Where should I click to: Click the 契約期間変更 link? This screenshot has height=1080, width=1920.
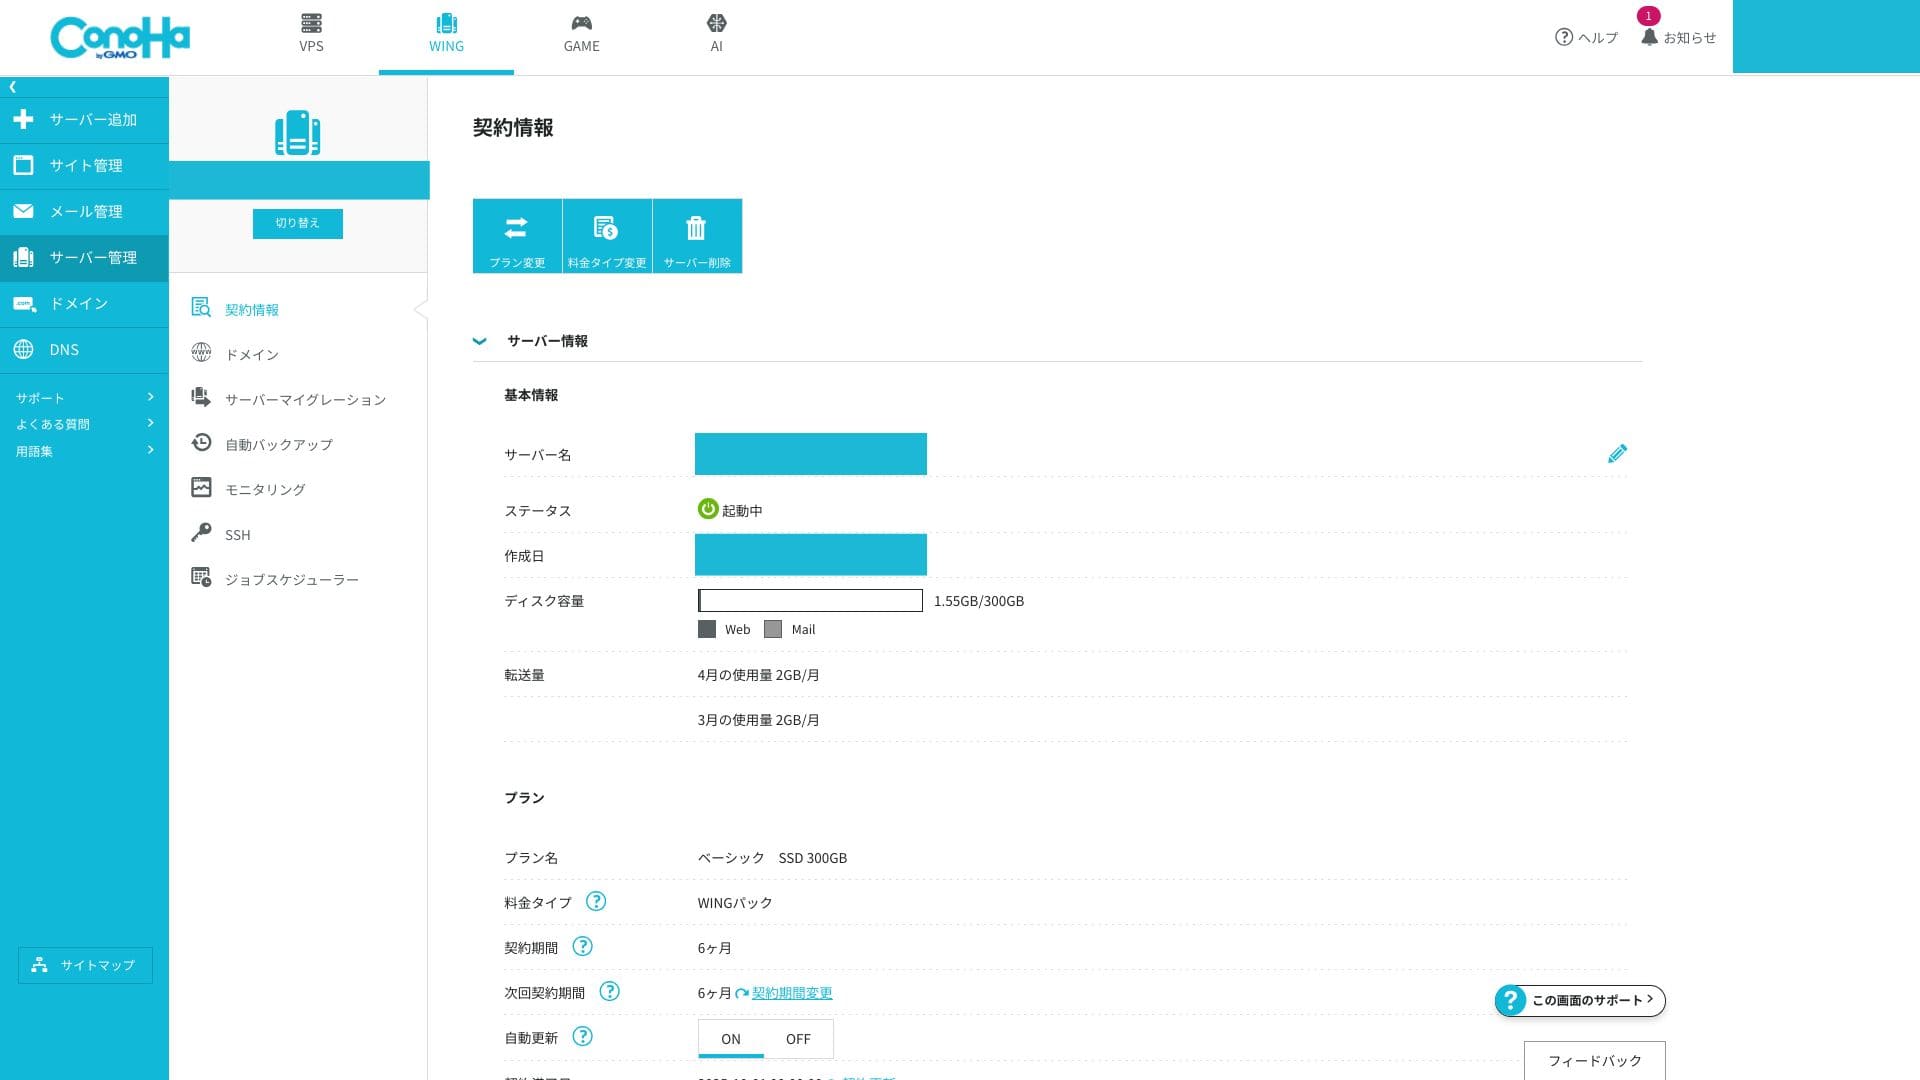coord(791,993)
